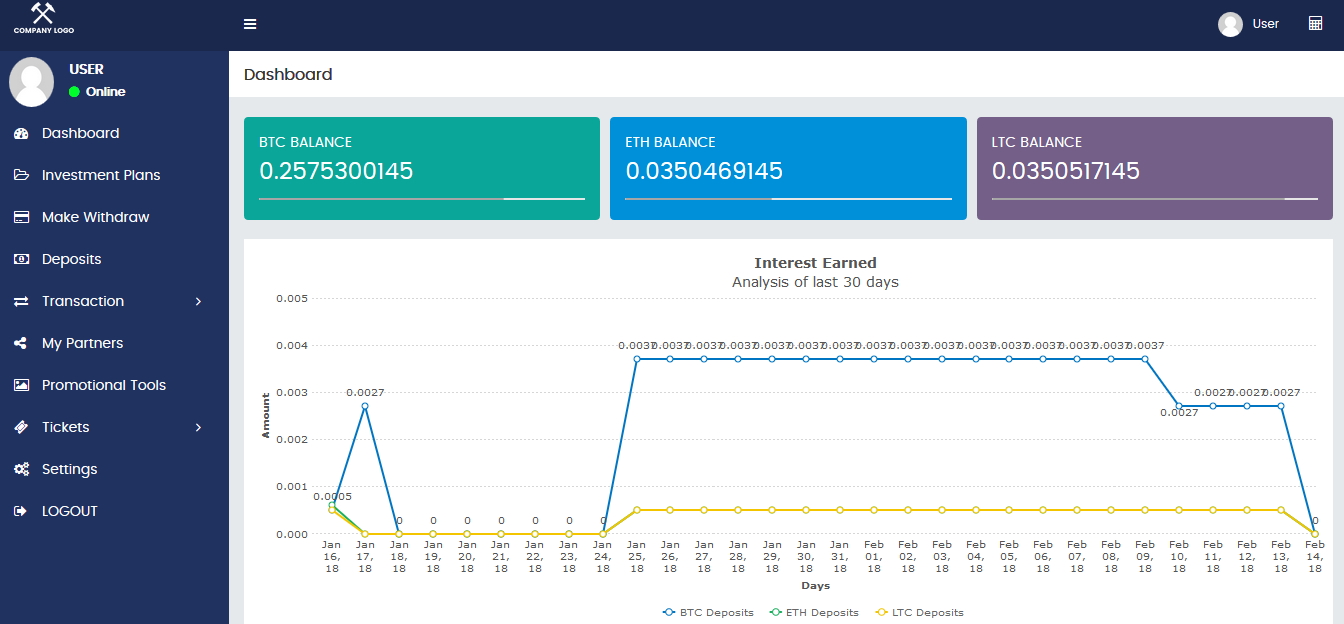
Task: Click the My Partners share icon
Action: [x=21, y=343]
